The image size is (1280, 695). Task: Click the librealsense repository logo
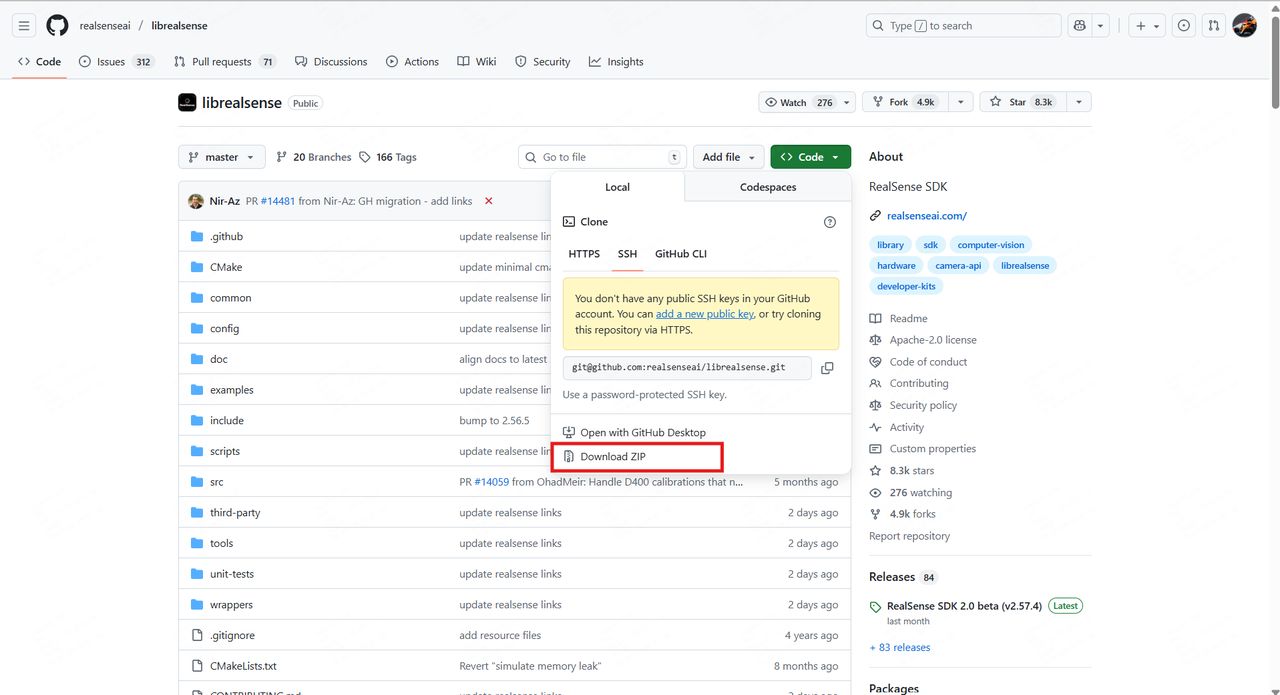click(187, 102)
